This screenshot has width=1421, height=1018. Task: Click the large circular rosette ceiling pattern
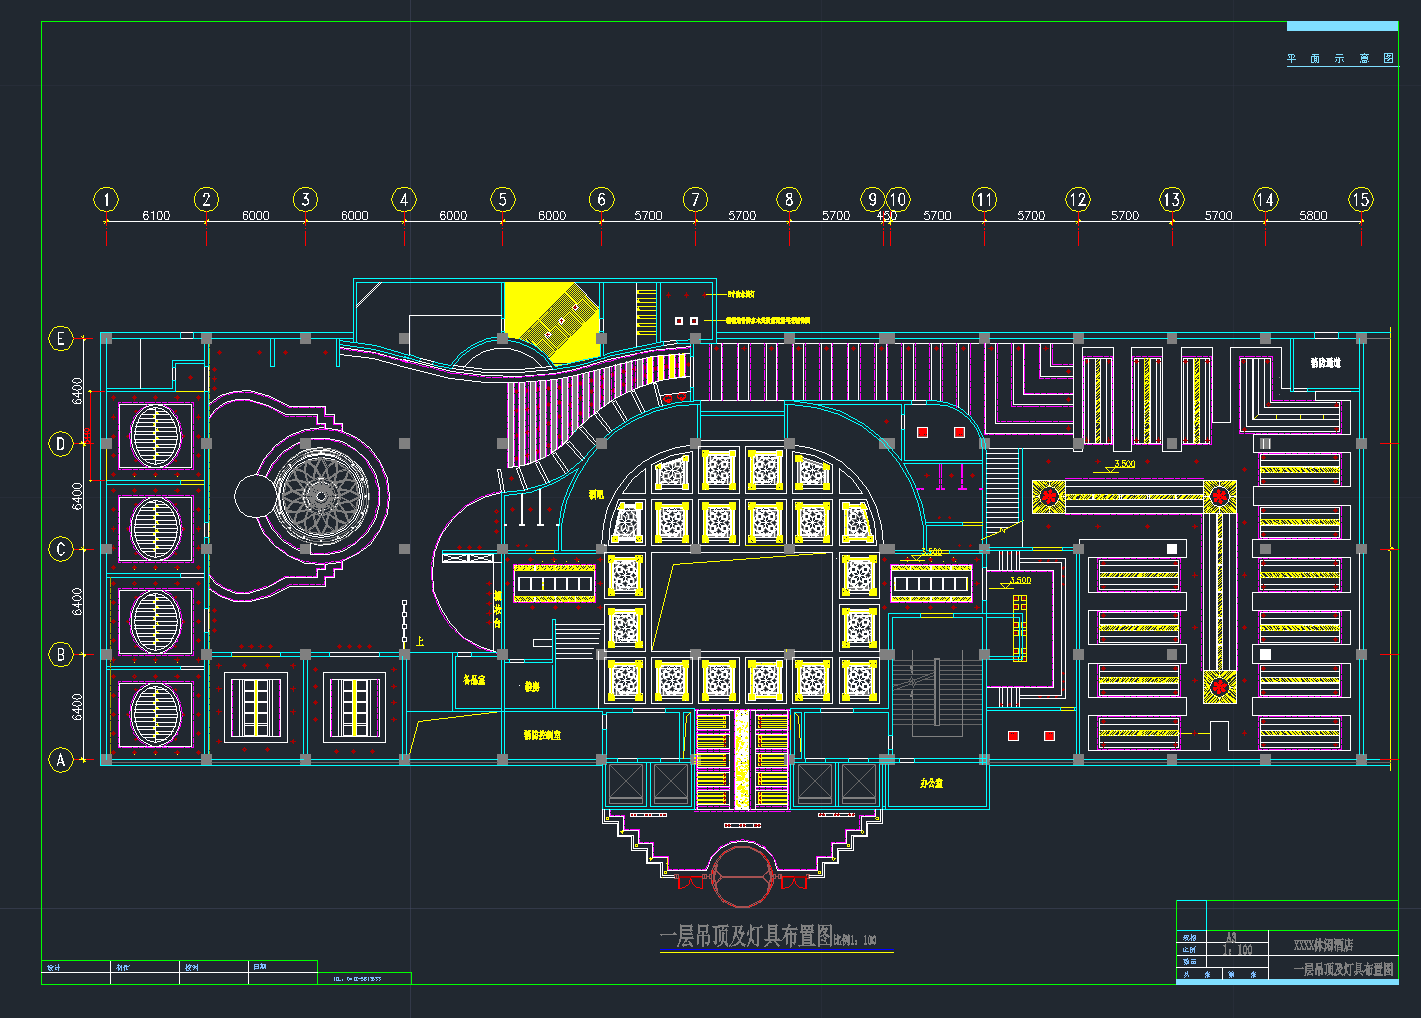click(320, 494)
